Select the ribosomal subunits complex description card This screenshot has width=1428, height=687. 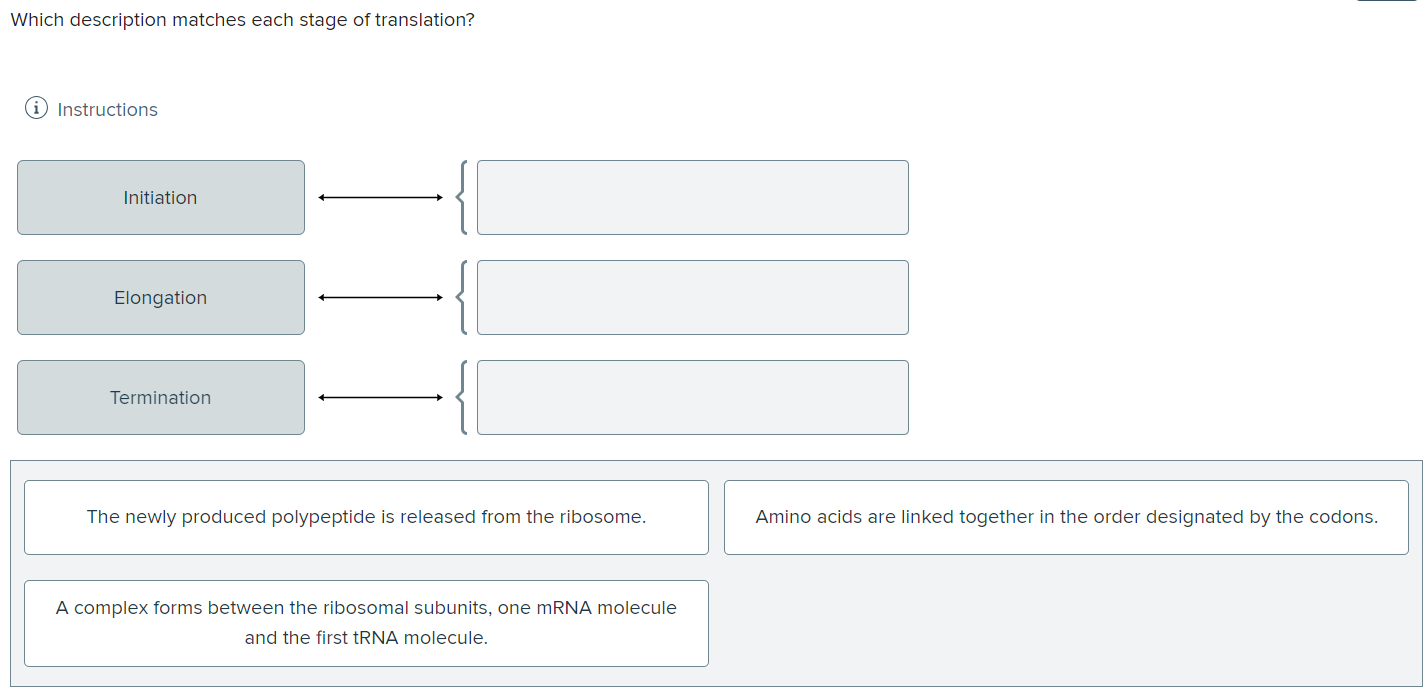click(x=366, y=622)
